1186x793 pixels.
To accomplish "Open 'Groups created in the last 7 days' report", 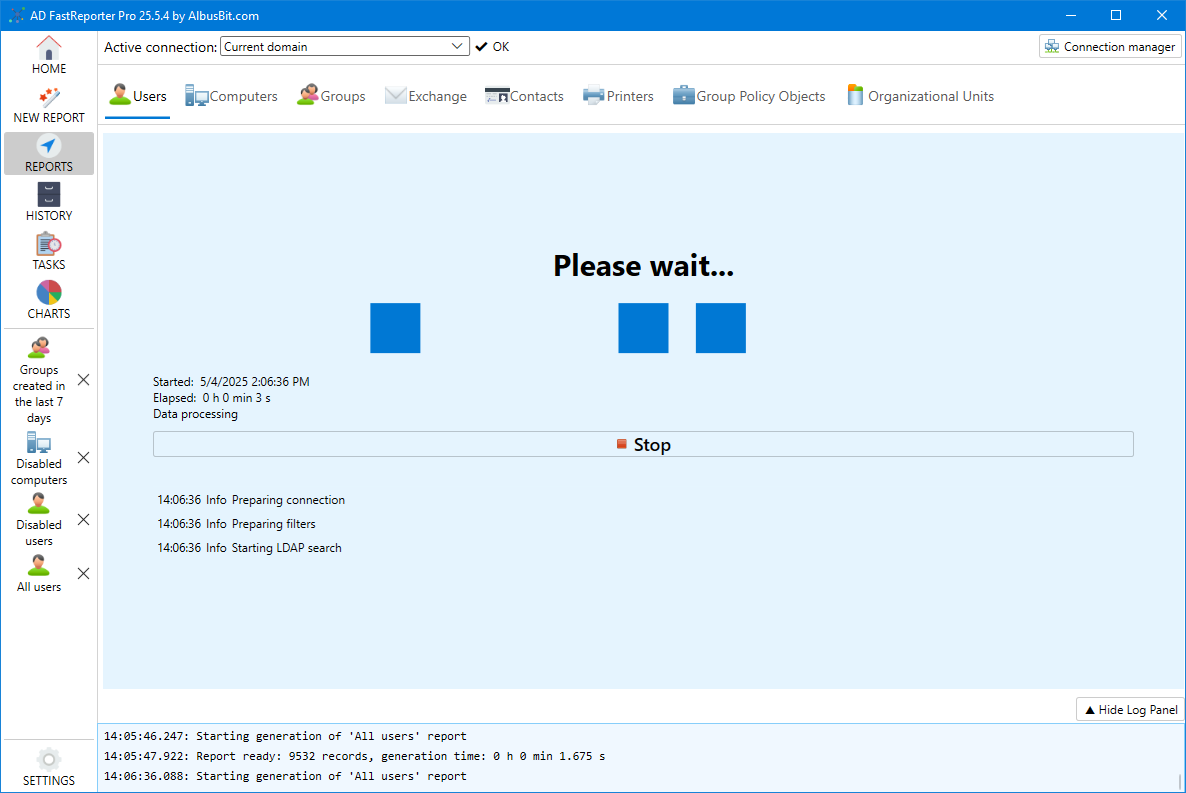I will 39,381.
